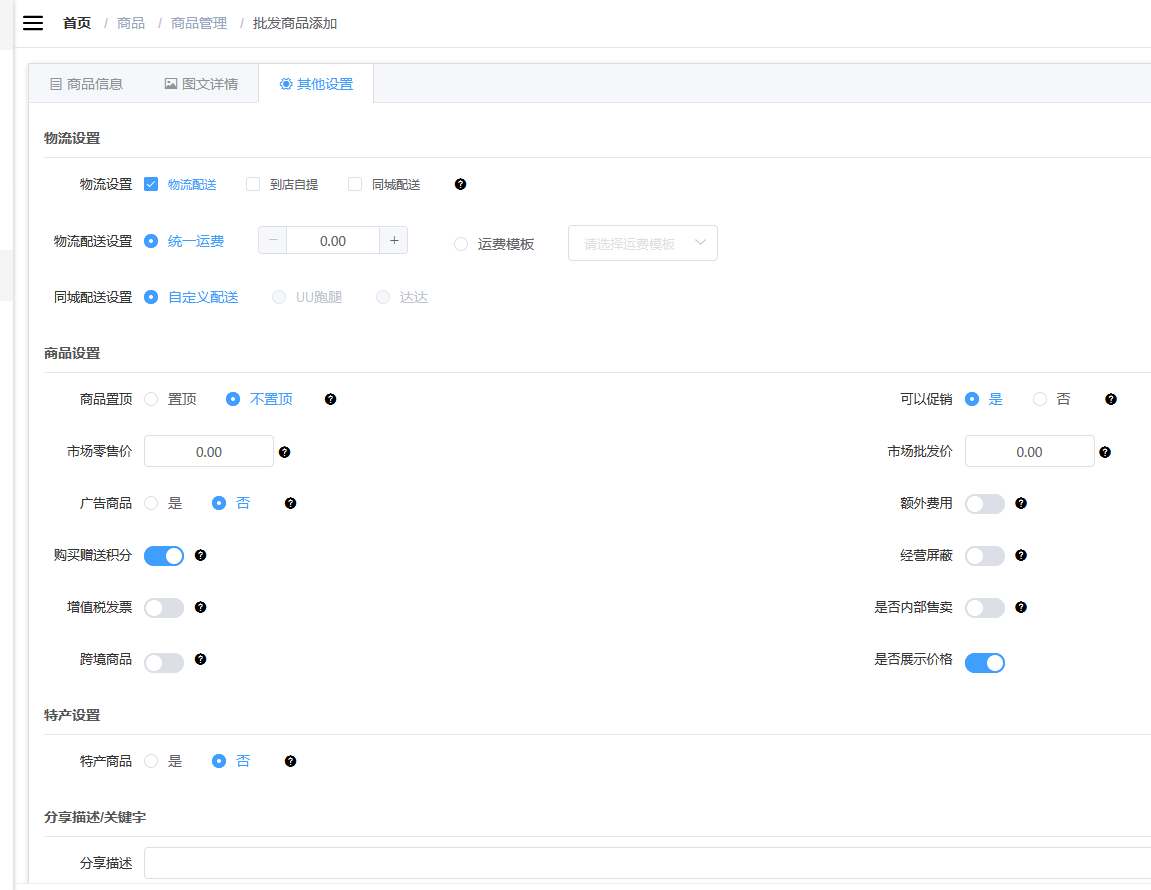This screenshot has width=1151, height=890.
Task: Enable 额外费用 switch
Action: coord(984,504)
